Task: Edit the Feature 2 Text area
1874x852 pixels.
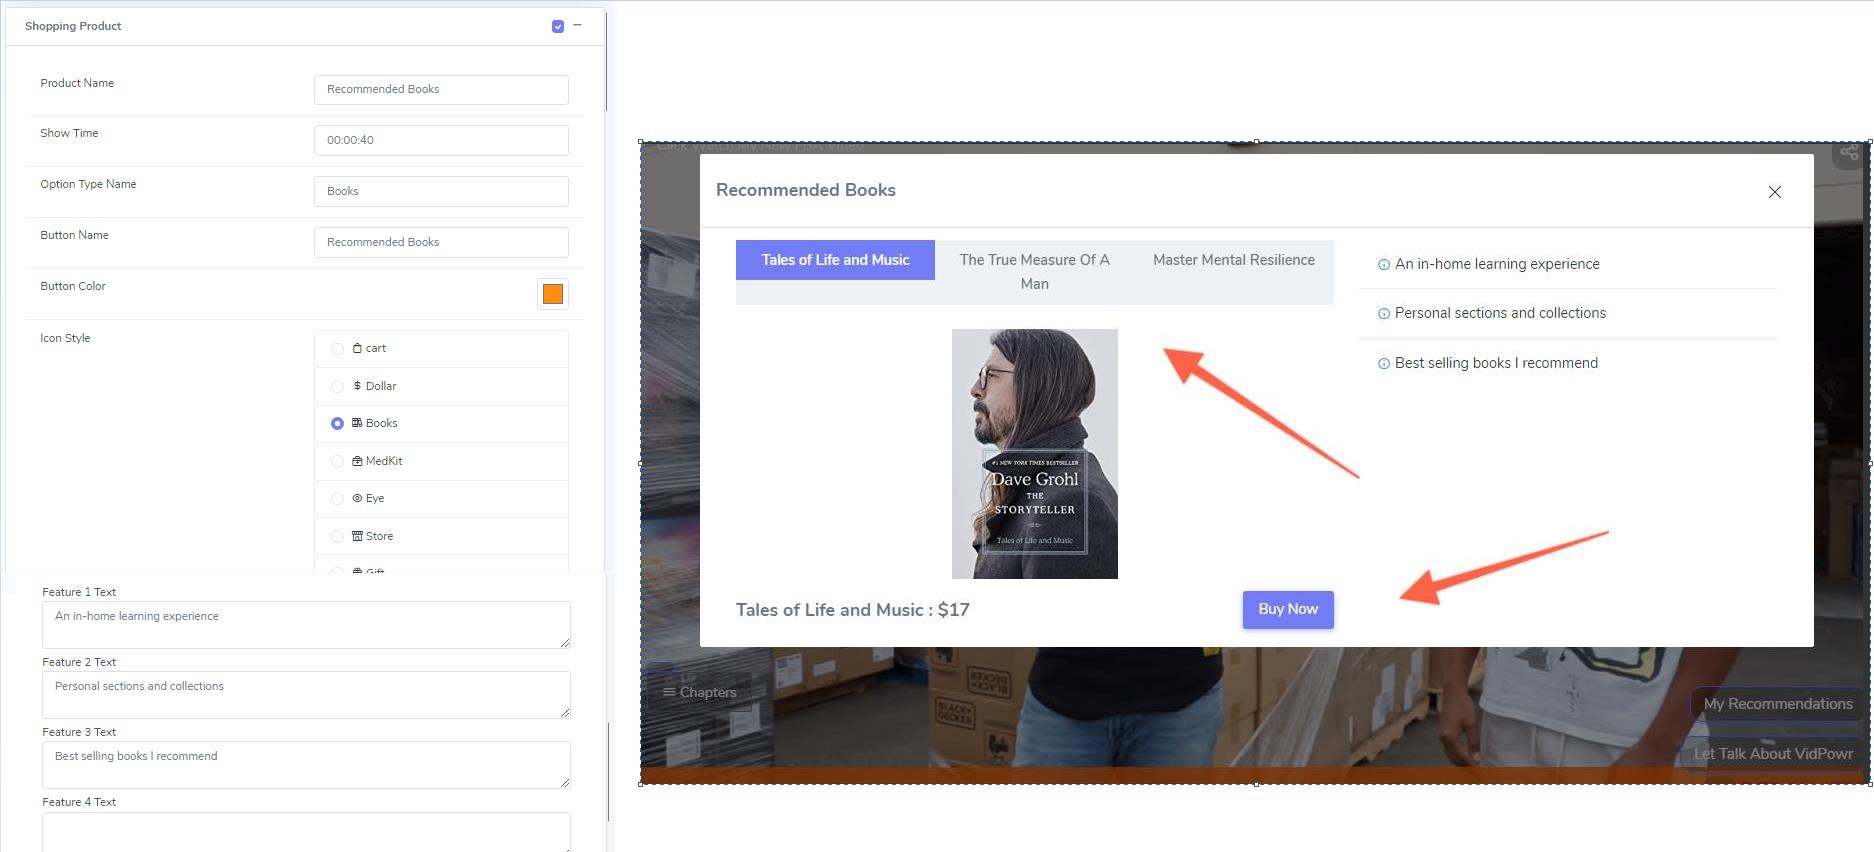Action: tap(306, 695)
